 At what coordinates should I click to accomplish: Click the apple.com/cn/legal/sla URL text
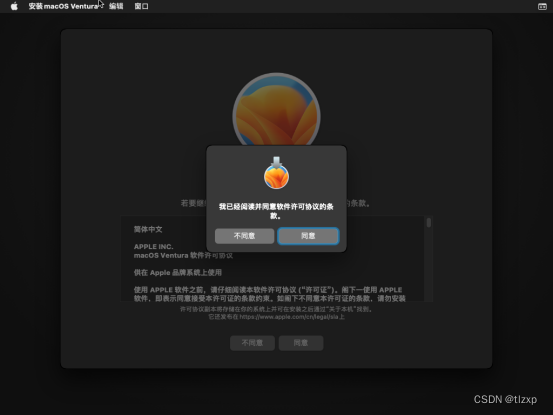[289, 317]
